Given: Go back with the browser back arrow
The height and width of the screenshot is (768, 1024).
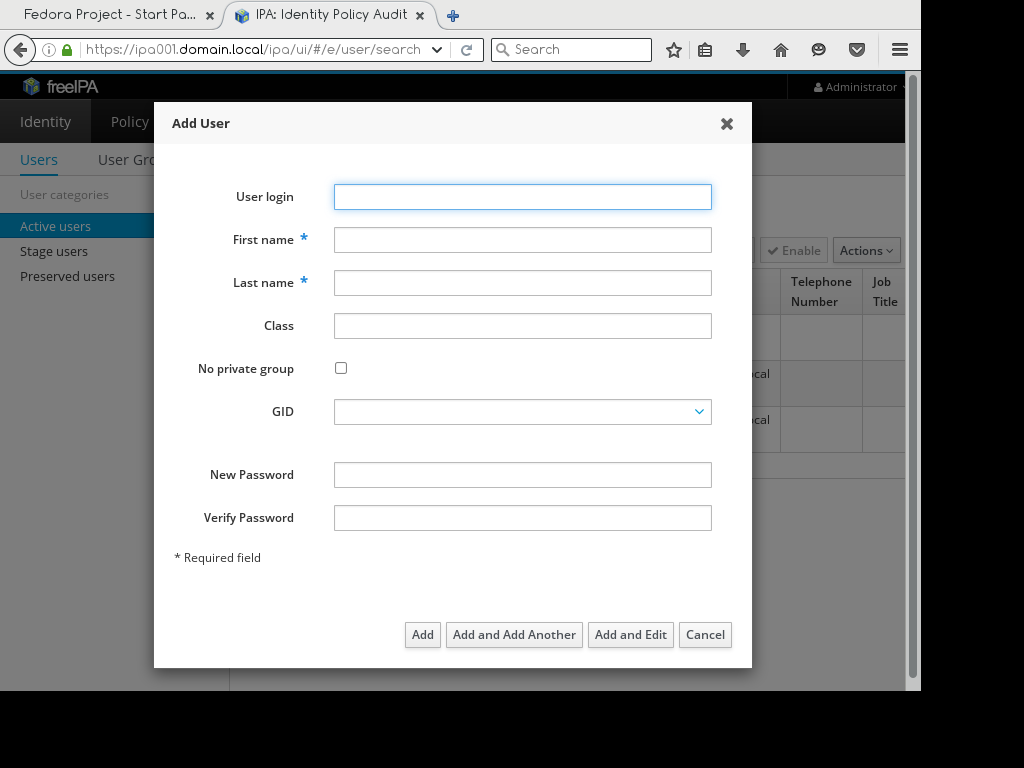Looking at the screenshot, I should pos(20,50).
